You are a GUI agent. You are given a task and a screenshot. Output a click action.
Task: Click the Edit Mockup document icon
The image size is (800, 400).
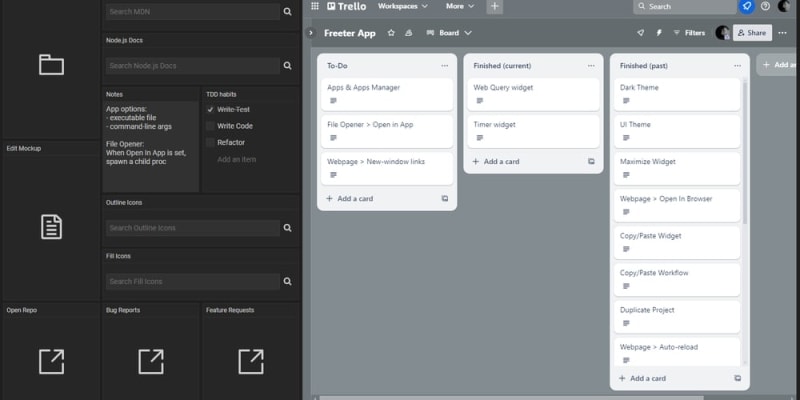(x=51, y=227)
